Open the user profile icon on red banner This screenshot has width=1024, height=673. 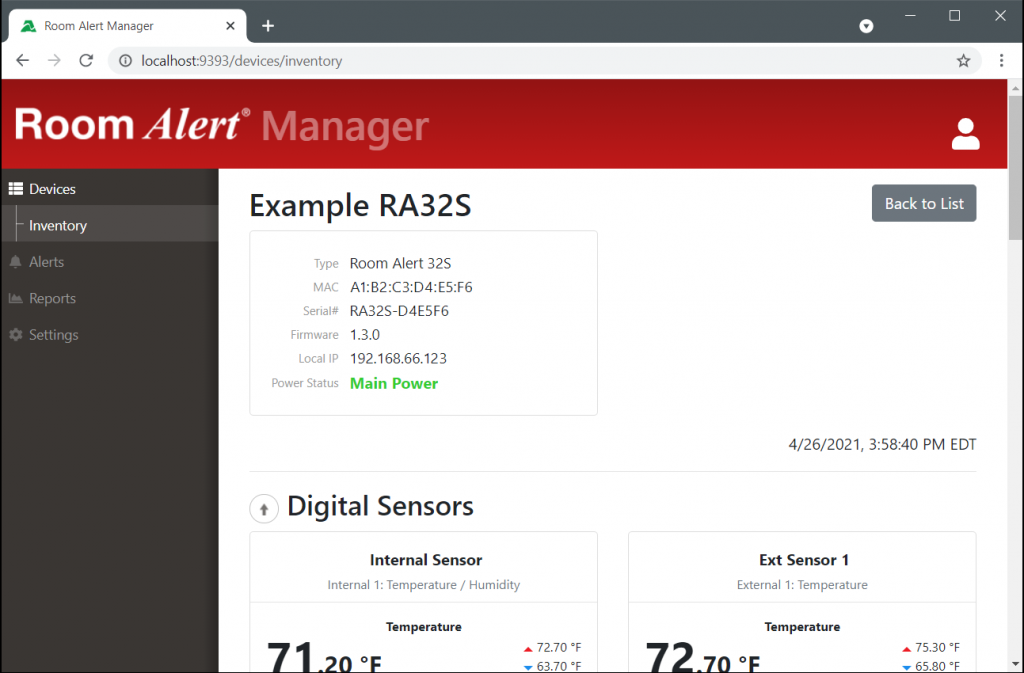(x=964, y=133)
